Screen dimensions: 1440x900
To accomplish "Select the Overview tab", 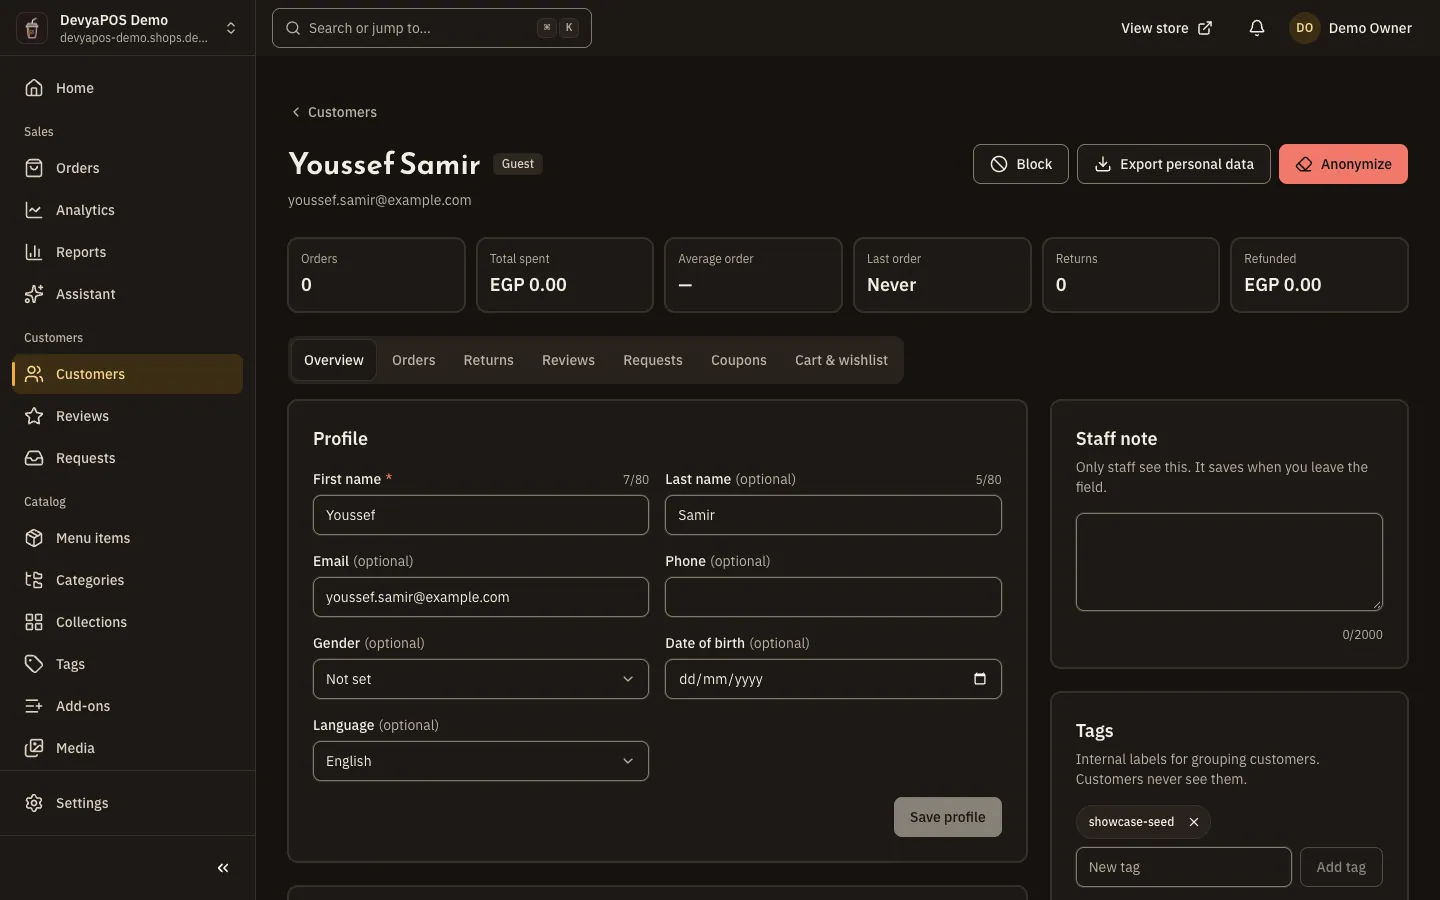I will (334, 360).
